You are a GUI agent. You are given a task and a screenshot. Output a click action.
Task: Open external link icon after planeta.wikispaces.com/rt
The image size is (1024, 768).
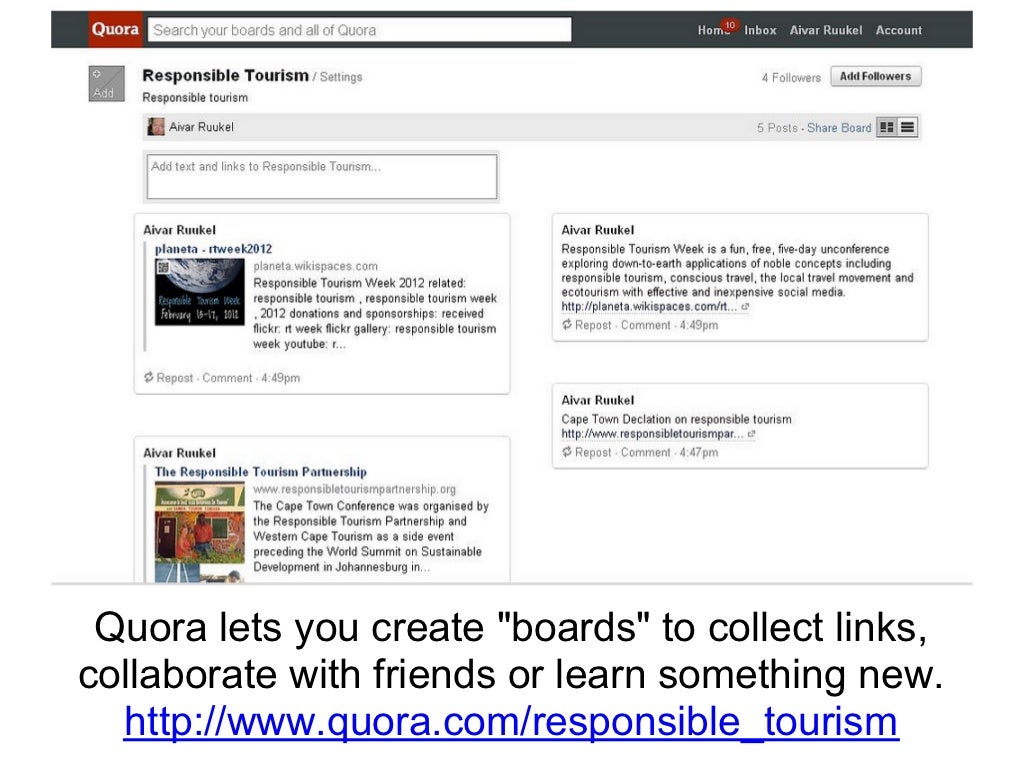pos(745,306)
